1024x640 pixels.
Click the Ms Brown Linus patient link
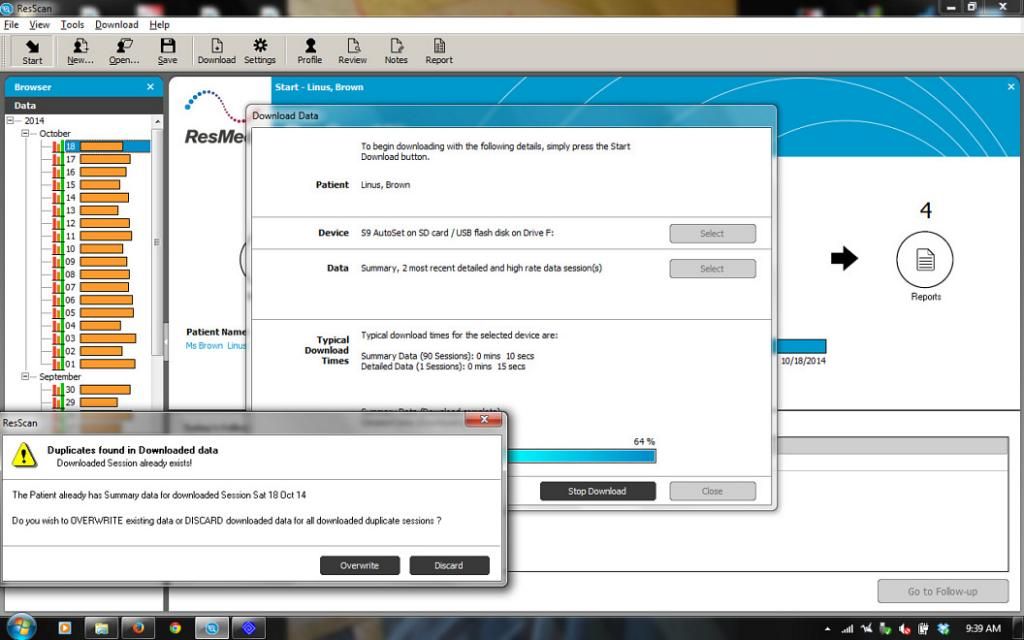[216, 345]
